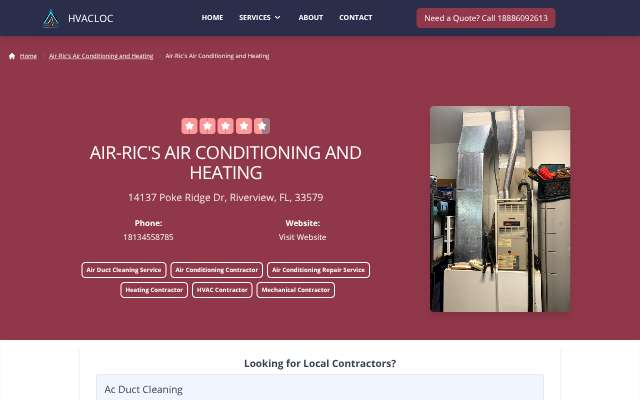Click the second rating star
Image resolution: width=640 pixels, height=400 pixels.
point(207,126)
